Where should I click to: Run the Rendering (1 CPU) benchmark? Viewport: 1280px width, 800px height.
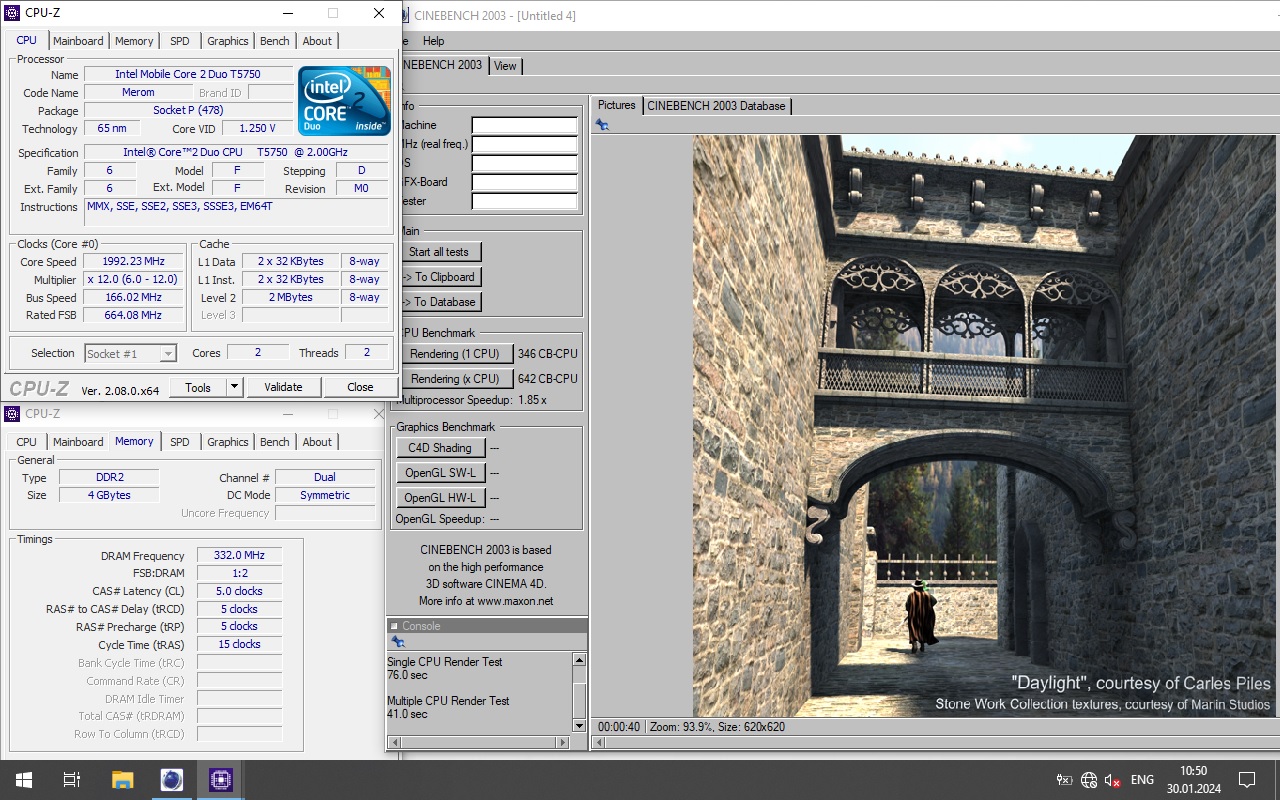pos(455,354)
